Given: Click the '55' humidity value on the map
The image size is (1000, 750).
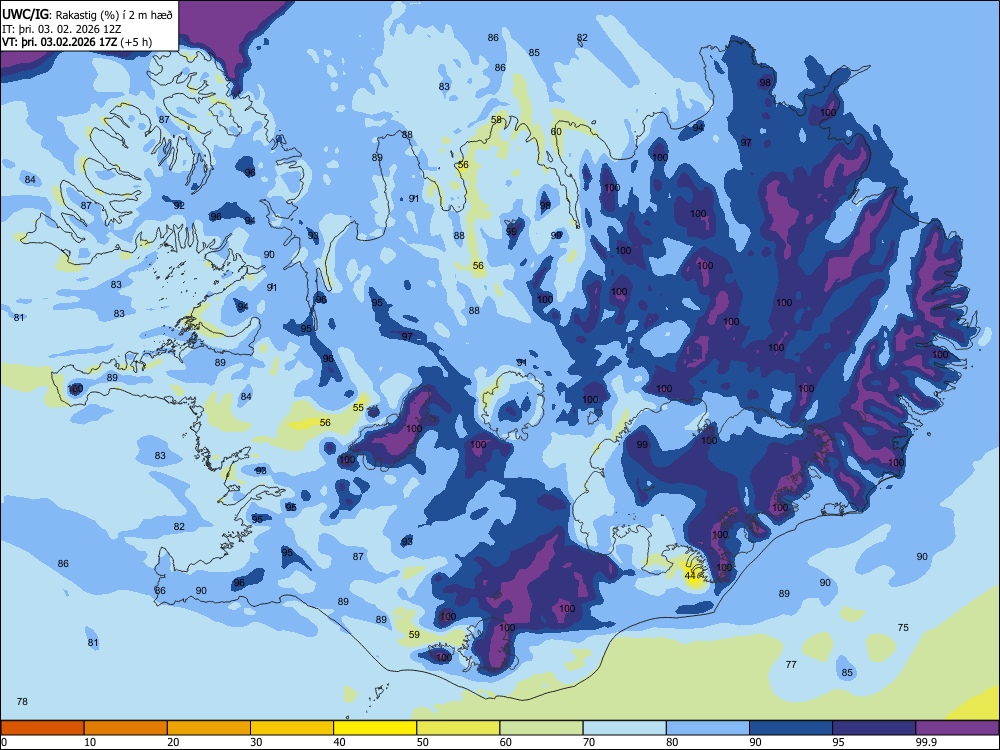Looking at the screenshot, I should pos(358,408).
